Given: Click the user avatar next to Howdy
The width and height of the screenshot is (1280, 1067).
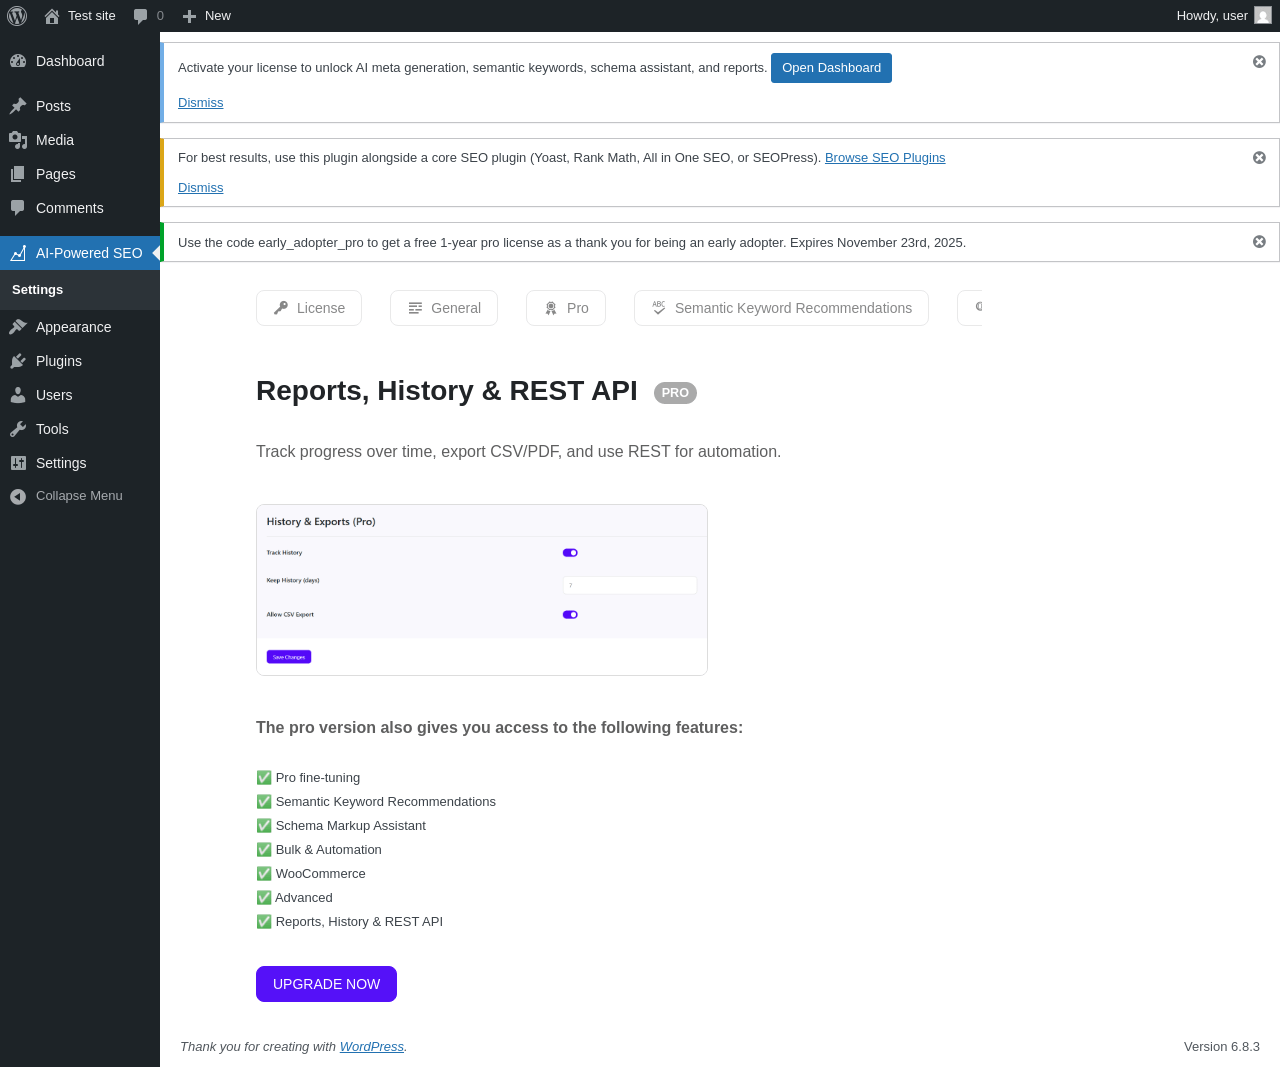Looking at the screenshot, I should click(1263, 16).
